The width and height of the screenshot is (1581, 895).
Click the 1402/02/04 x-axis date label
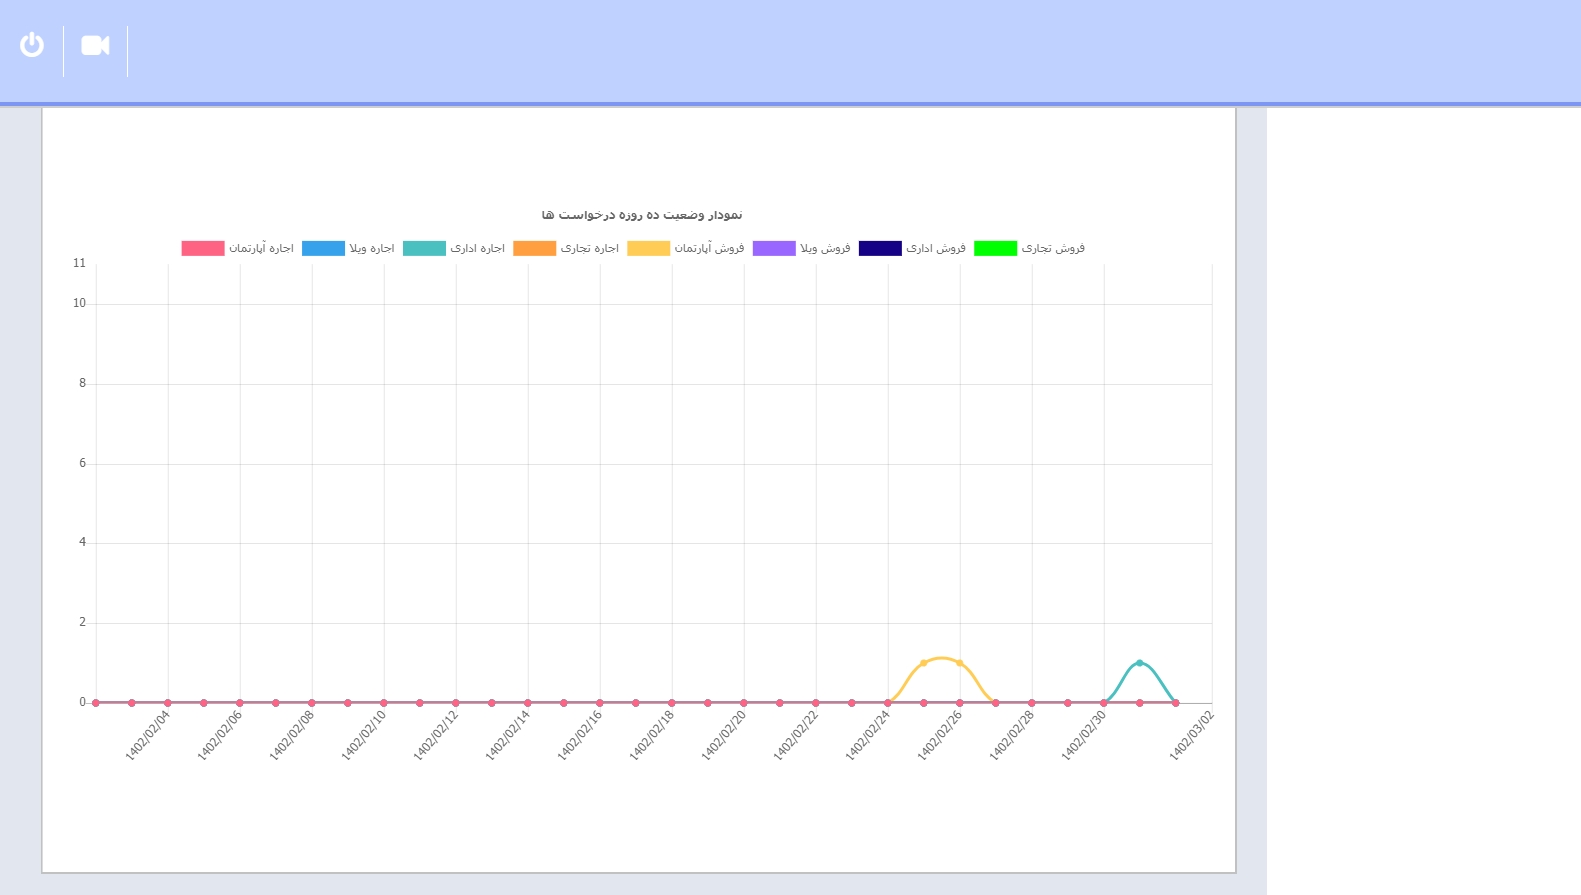149,736
